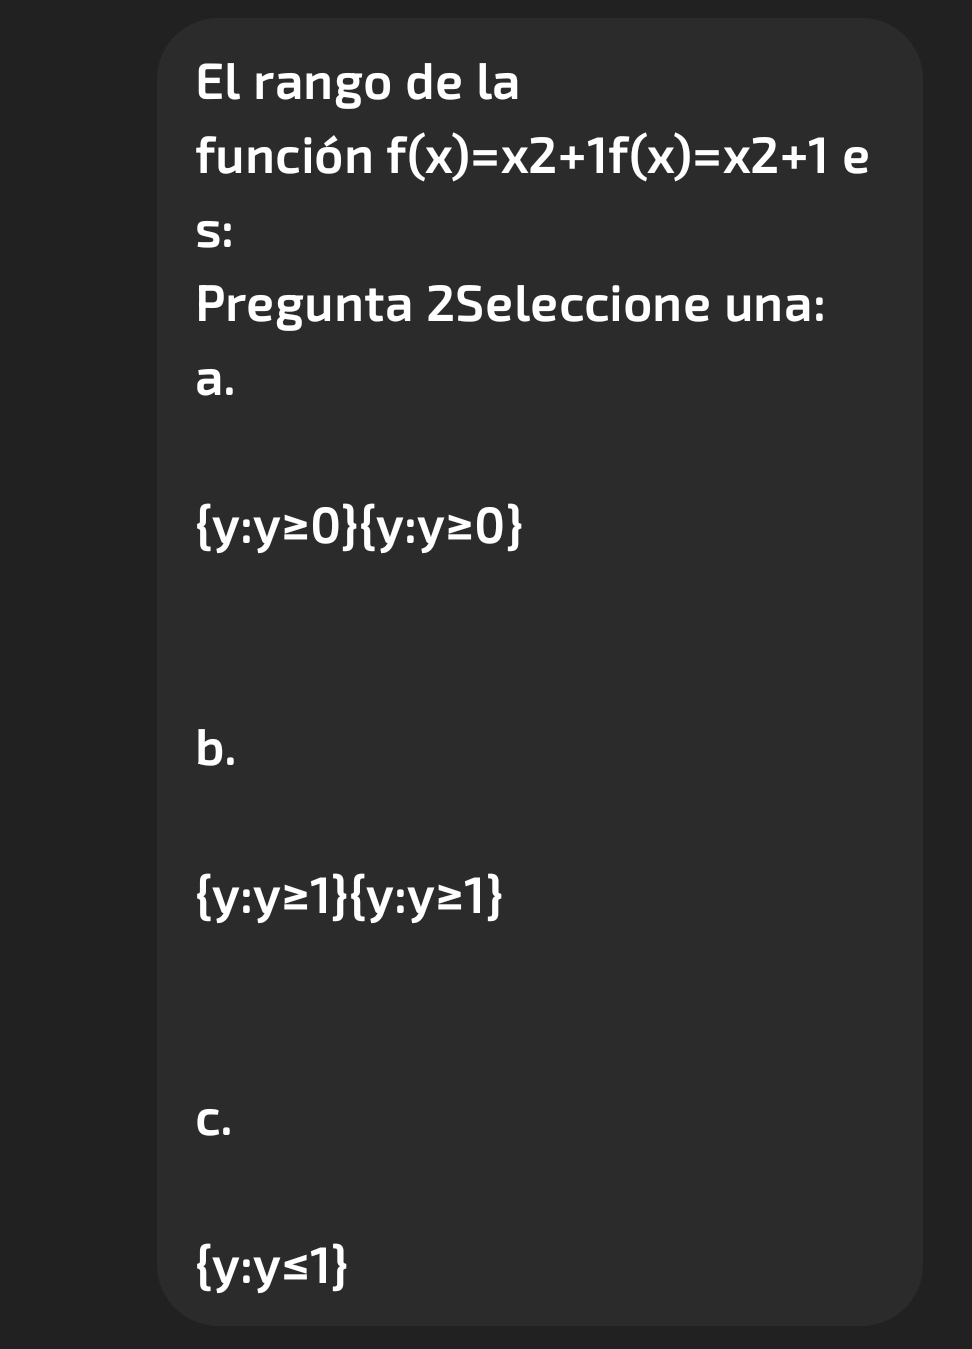Viewport: 972px width, 1349px height.
Task: Select answer option labeled c.
Action: [214, 1121]
